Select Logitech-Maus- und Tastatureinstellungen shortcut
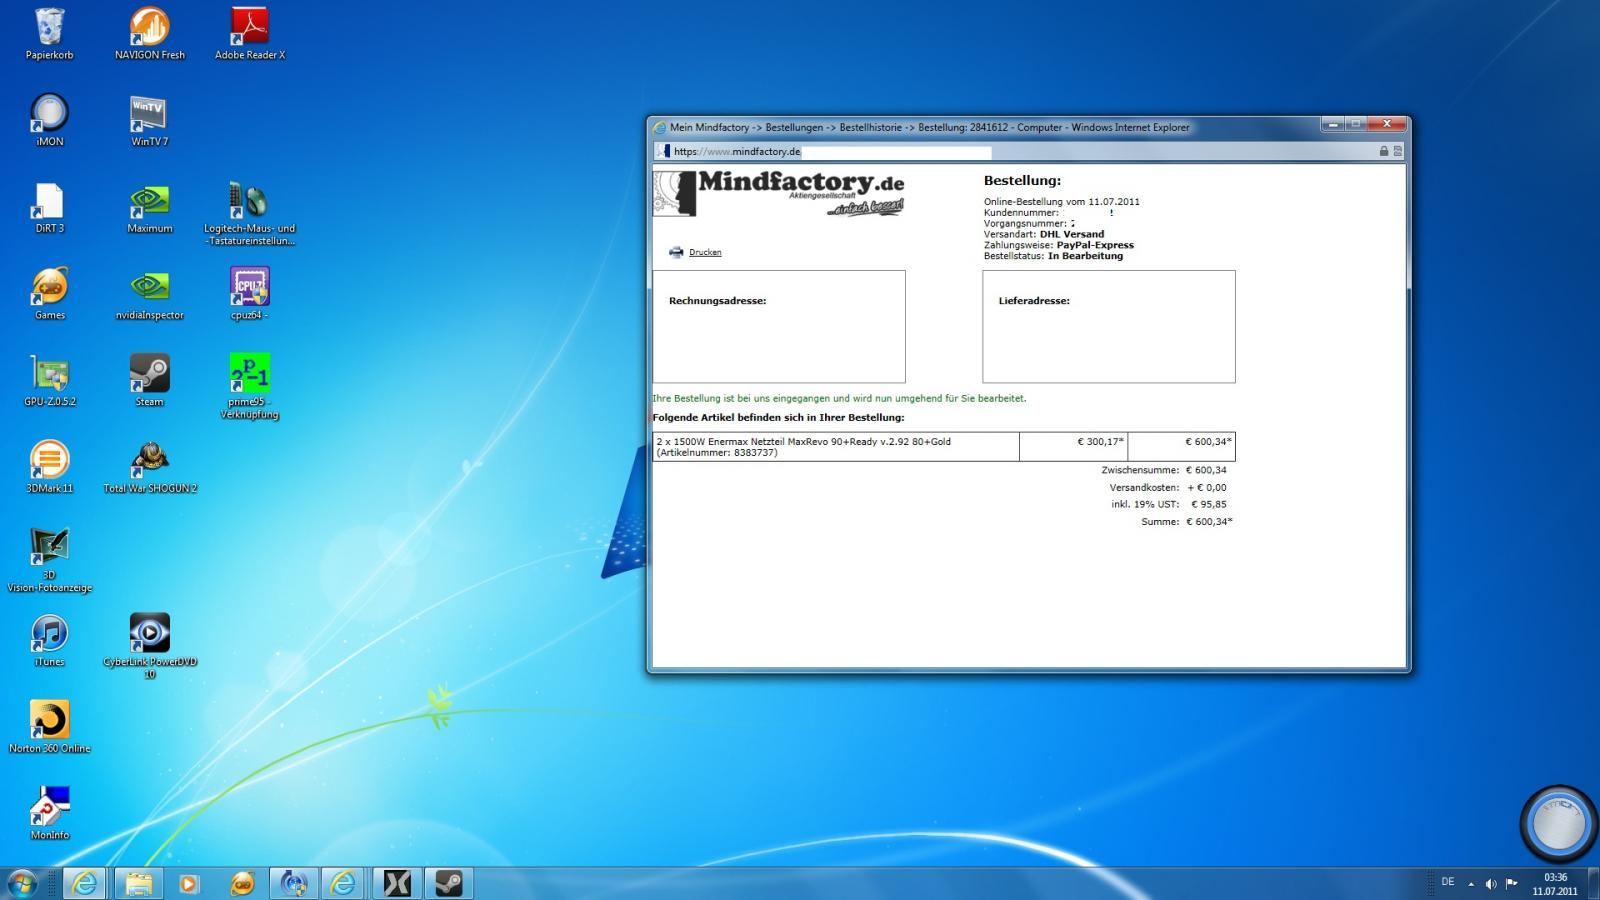 pyautogui.click(x=249, y=213)
